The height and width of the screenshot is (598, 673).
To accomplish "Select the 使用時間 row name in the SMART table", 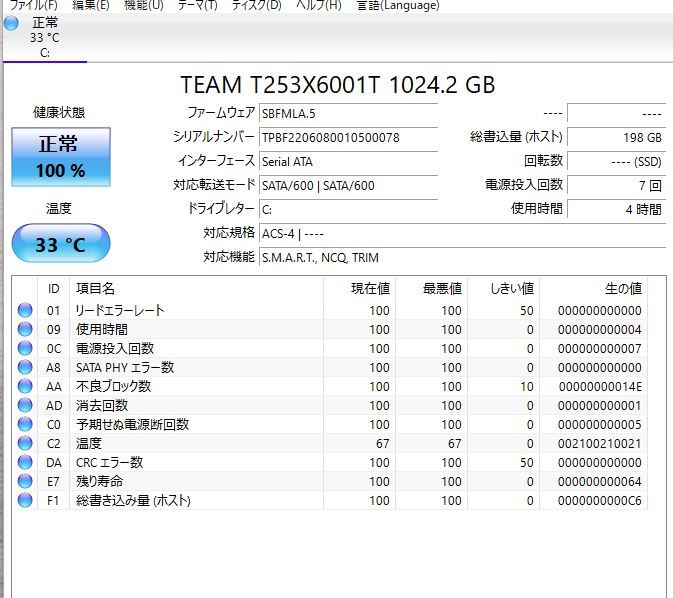I will tap(102, 329).
